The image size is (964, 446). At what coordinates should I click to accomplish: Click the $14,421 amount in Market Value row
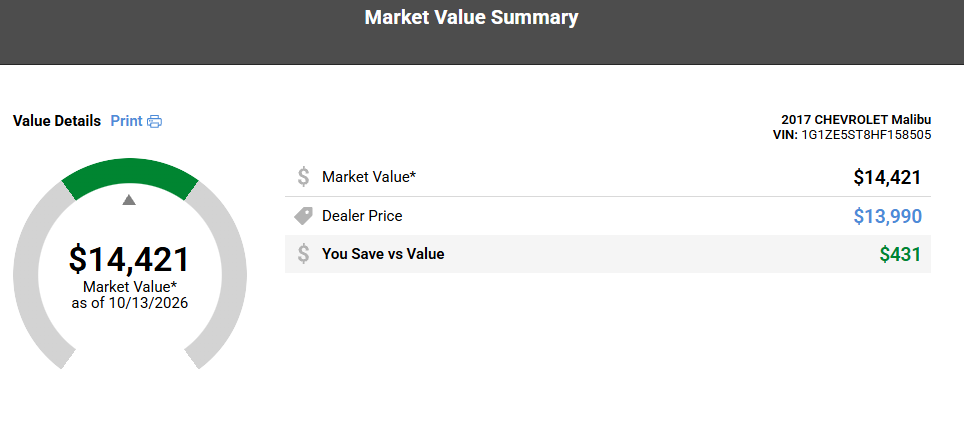pyautogui.click(x=887, y=178)
